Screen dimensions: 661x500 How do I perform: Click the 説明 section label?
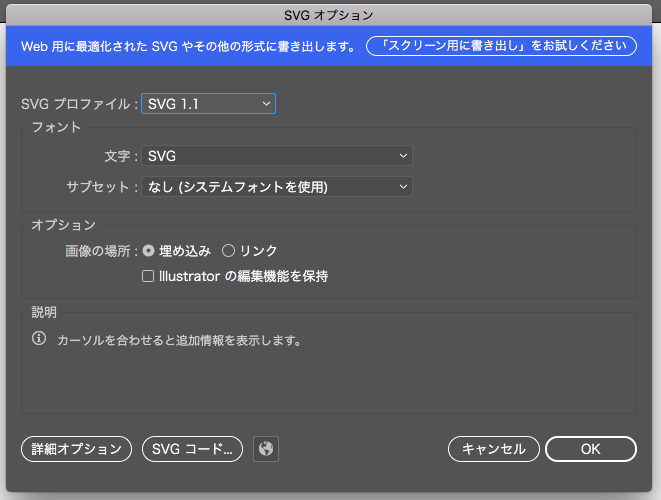(44, 312)
